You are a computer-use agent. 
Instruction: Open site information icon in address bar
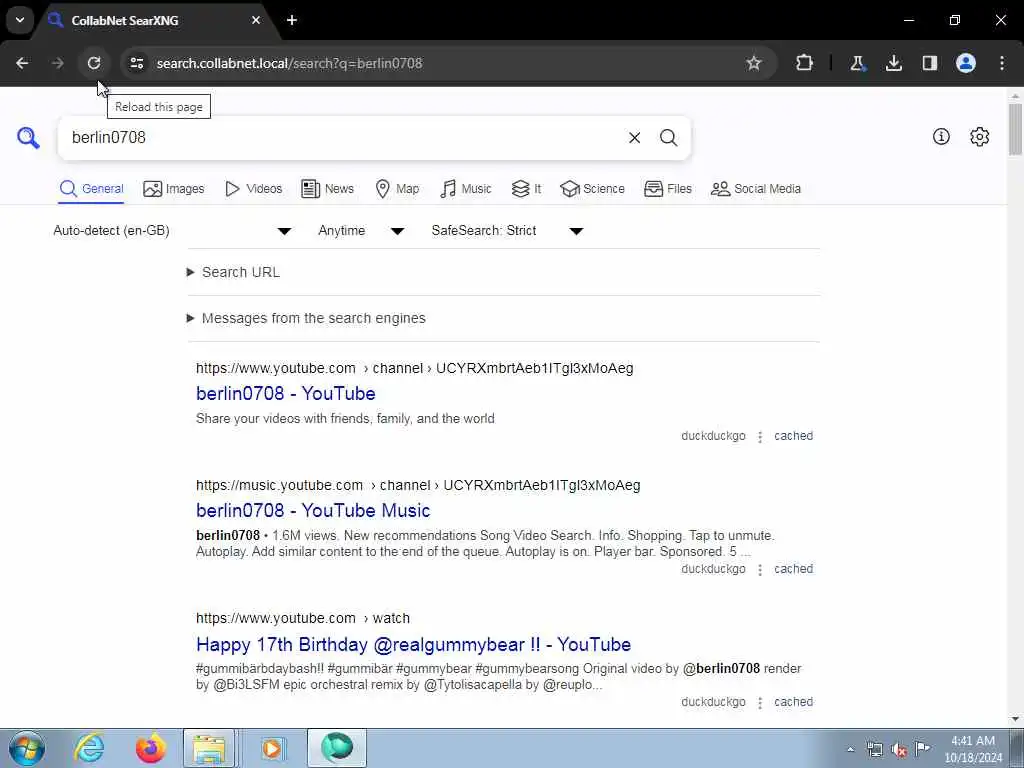(x=136, y=63)
